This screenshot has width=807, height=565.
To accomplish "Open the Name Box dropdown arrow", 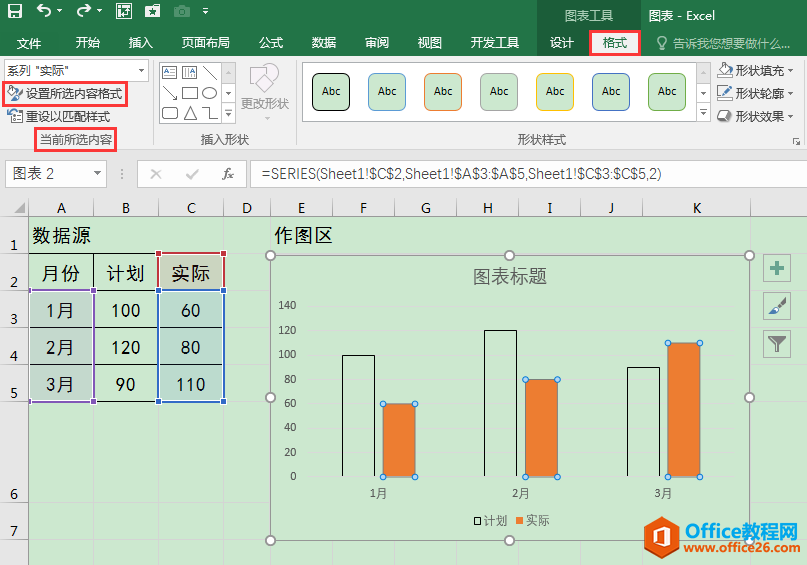I will tap(97, 174).
